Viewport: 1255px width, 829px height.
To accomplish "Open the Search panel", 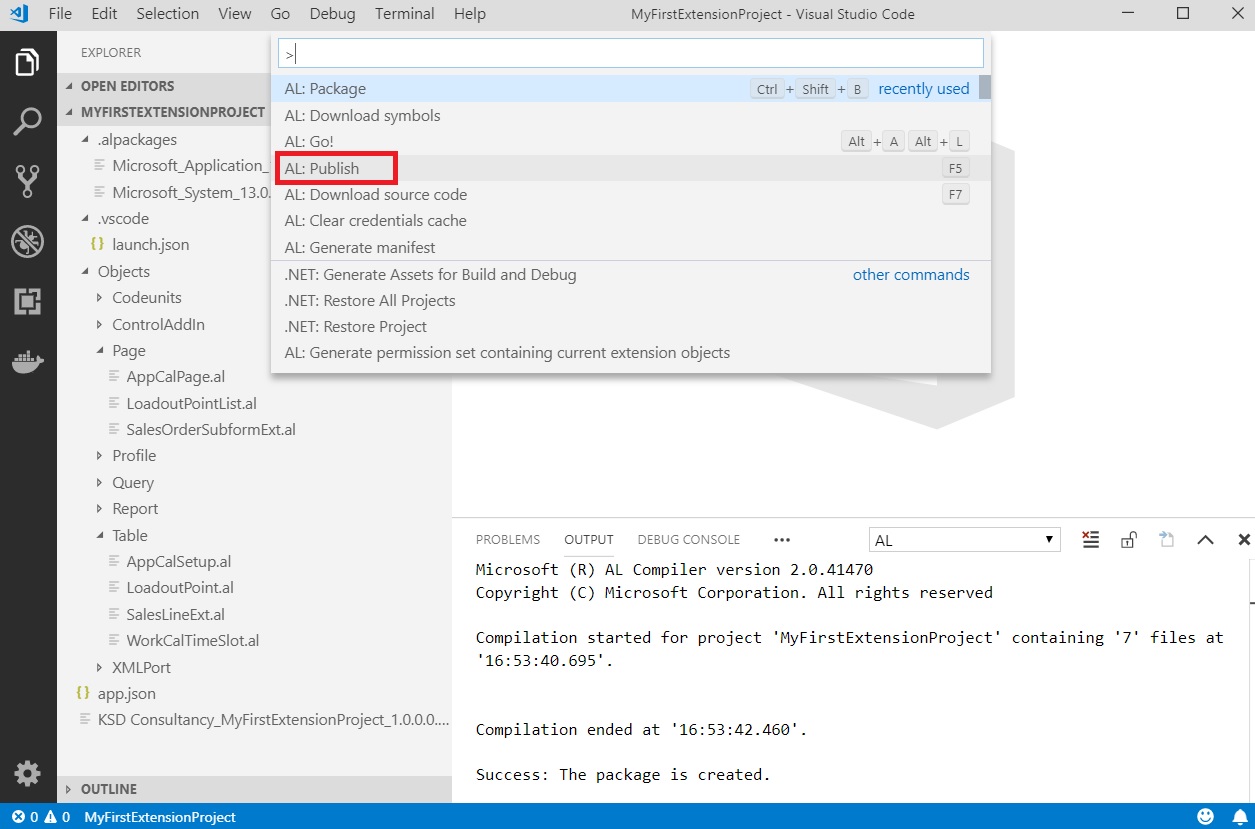I will [26, 118].
